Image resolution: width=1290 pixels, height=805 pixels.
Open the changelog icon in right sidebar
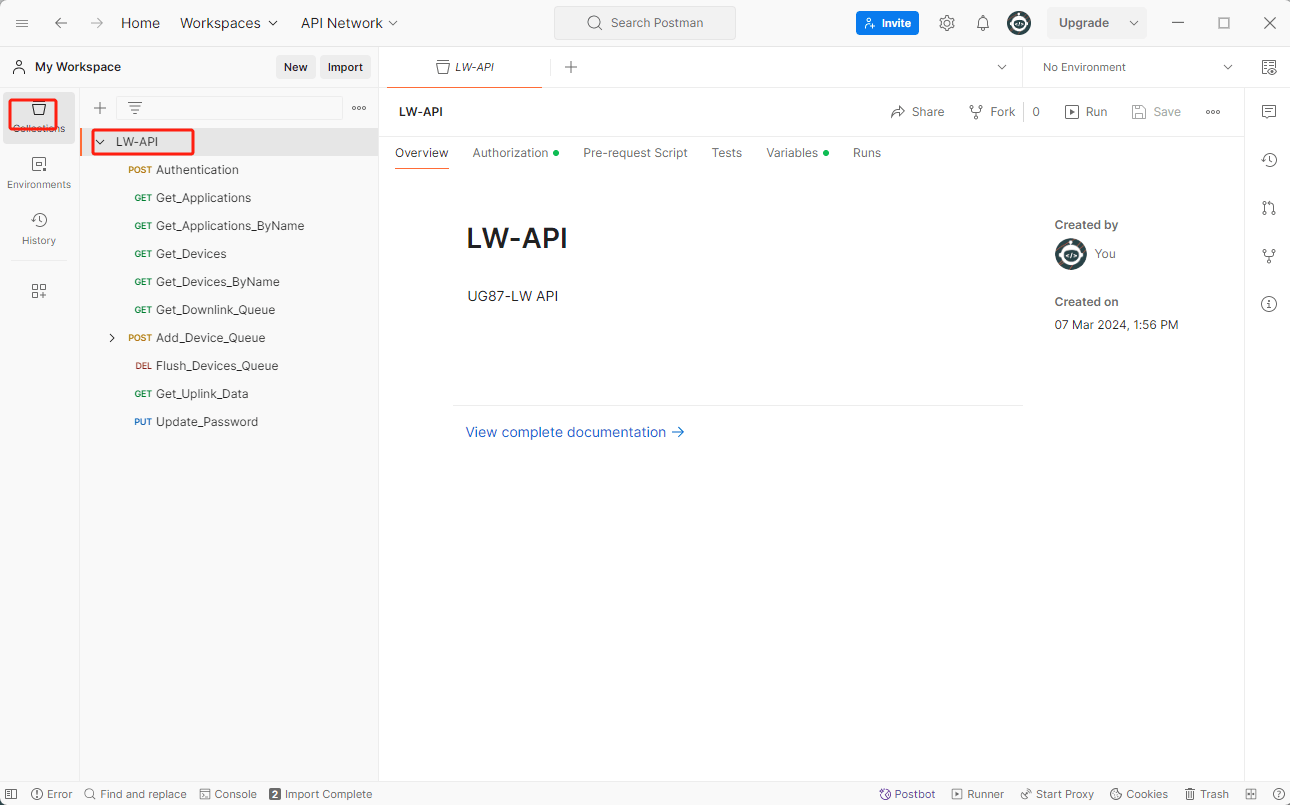(1269, 160)
